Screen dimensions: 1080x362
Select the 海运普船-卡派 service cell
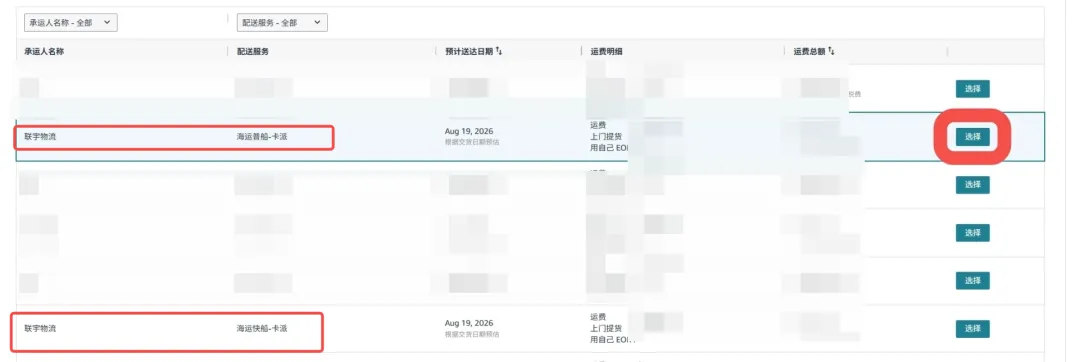point(262,136)
